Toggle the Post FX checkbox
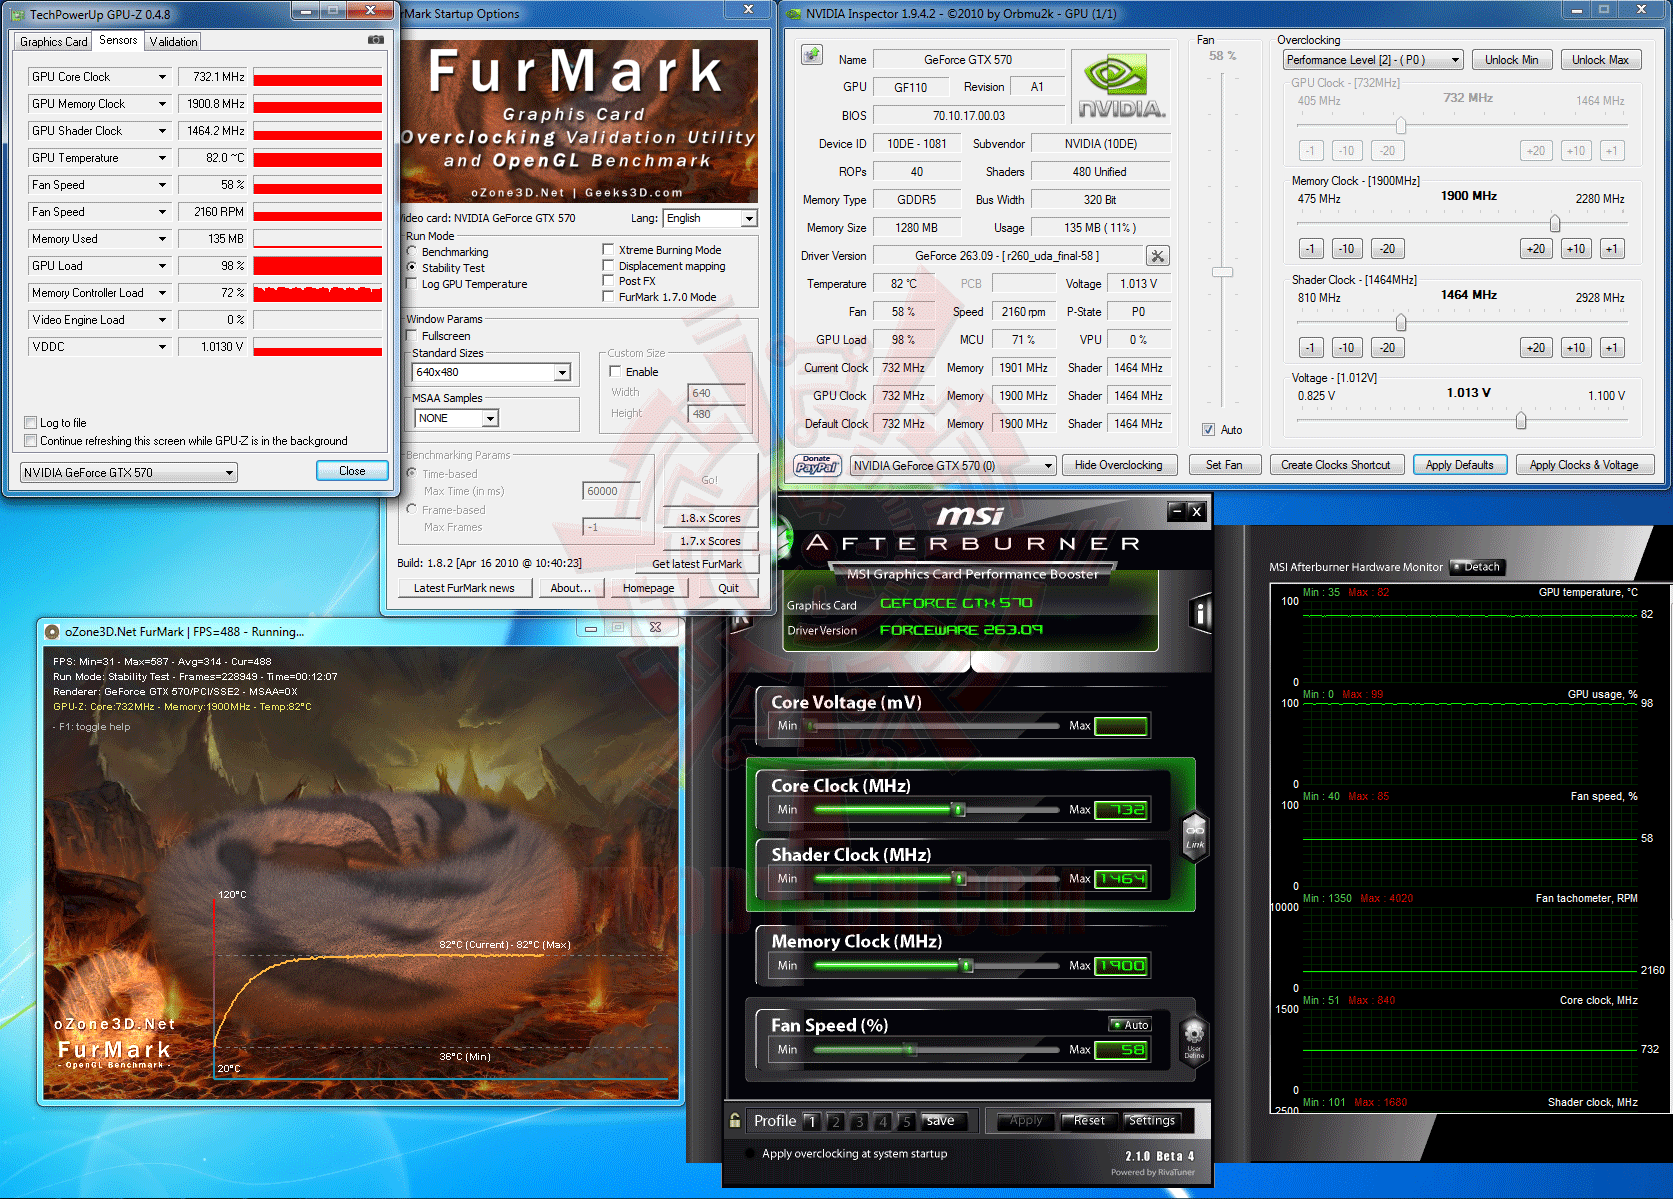 click(608, 281)
